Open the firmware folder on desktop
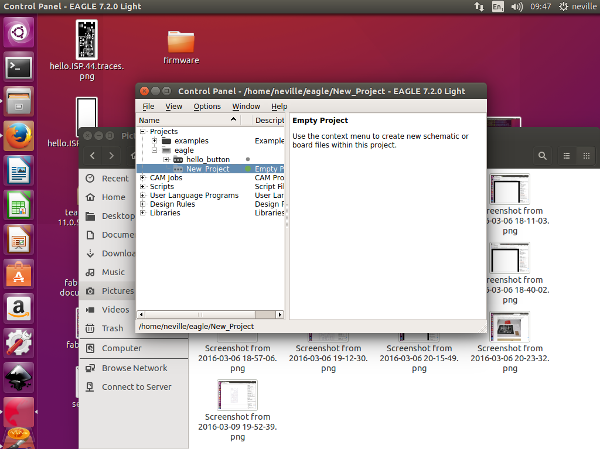This screenshot has height=449, width=600. point(181,47)
